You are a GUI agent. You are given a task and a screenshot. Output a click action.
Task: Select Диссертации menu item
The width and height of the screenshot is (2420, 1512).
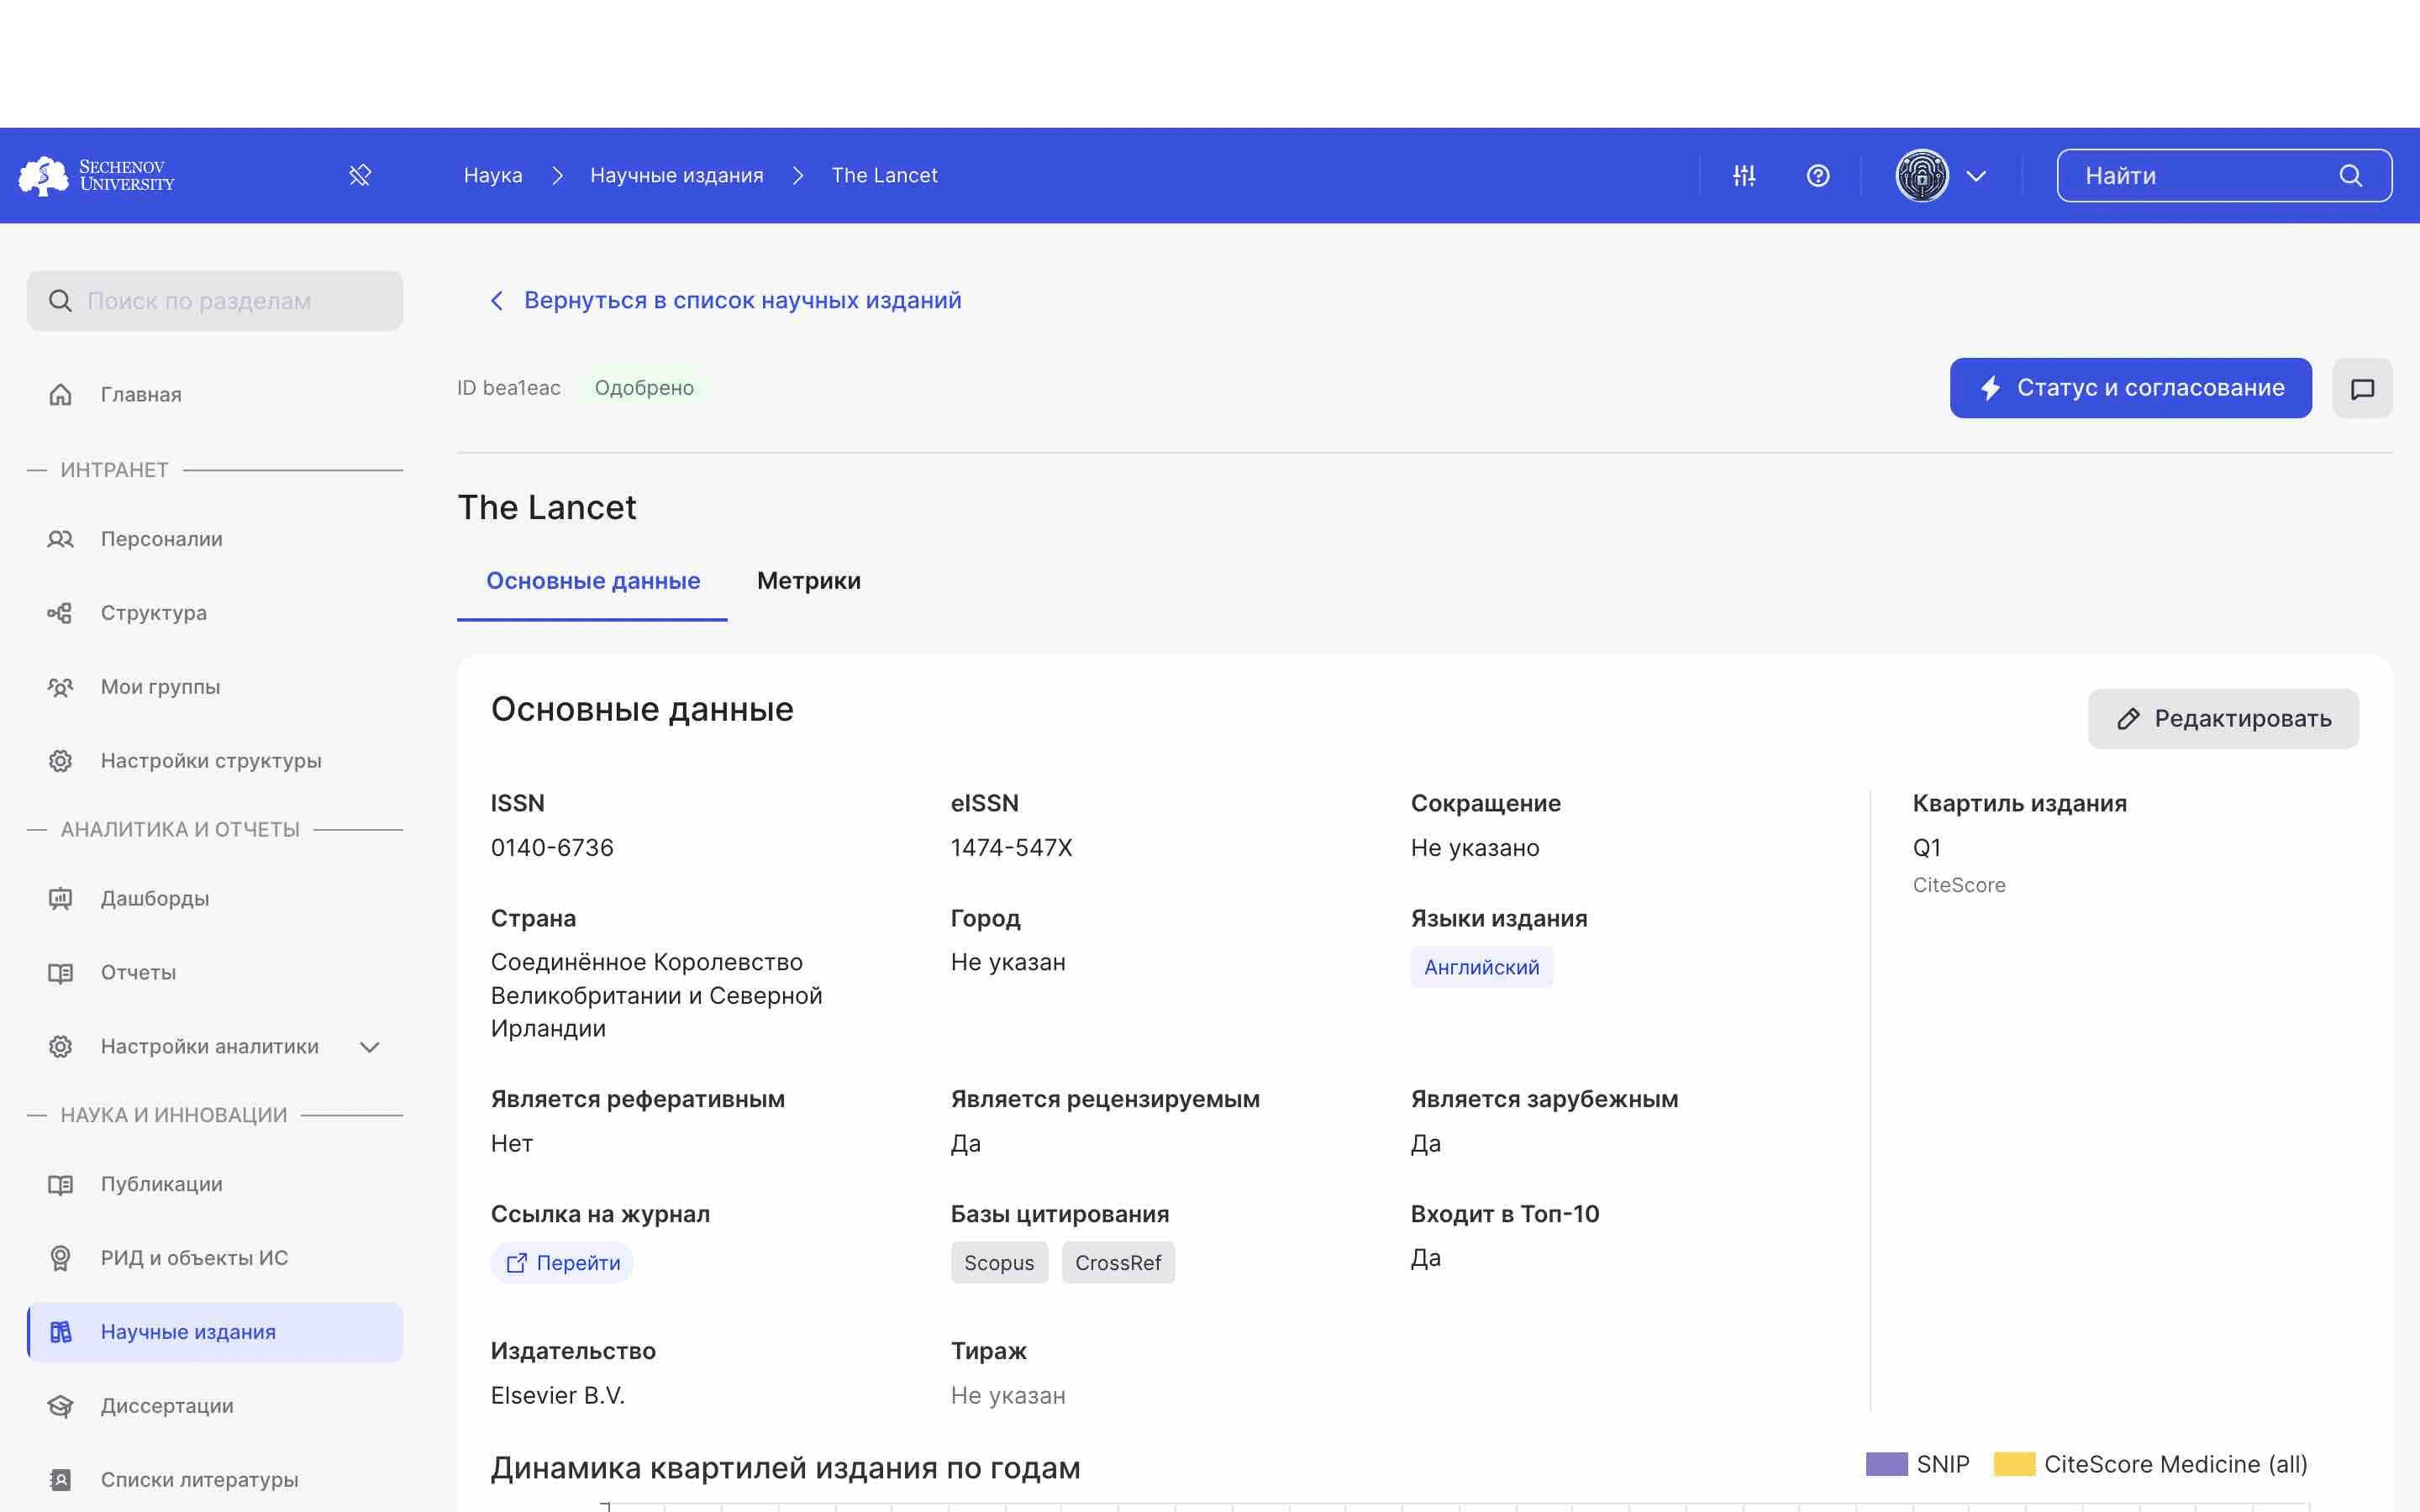coord(215,1406)
